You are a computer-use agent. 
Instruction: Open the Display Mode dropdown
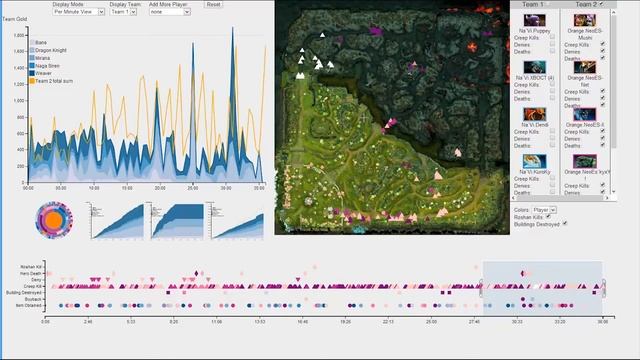click(x=79, y=12)
